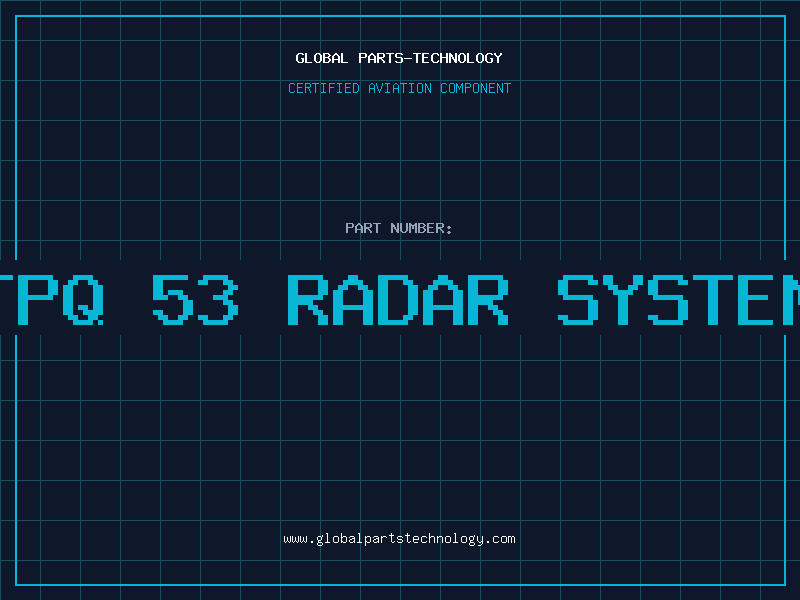Select the CERTIFIED AVIATION COMPONENT subtitle
The height and width of the screenshot is (600, 800).
click(399, 88)
